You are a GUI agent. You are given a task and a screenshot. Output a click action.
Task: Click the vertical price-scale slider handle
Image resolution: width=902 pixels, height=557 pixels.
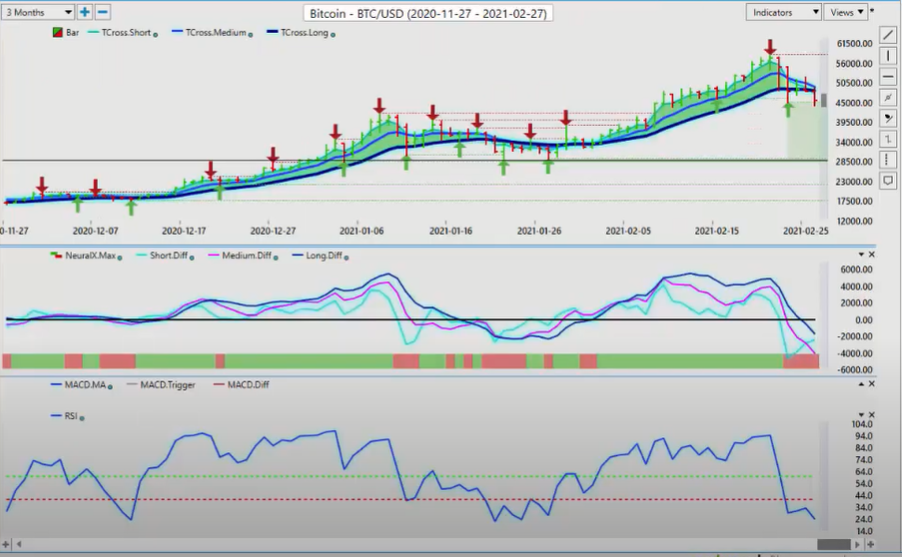click(824, 100)
